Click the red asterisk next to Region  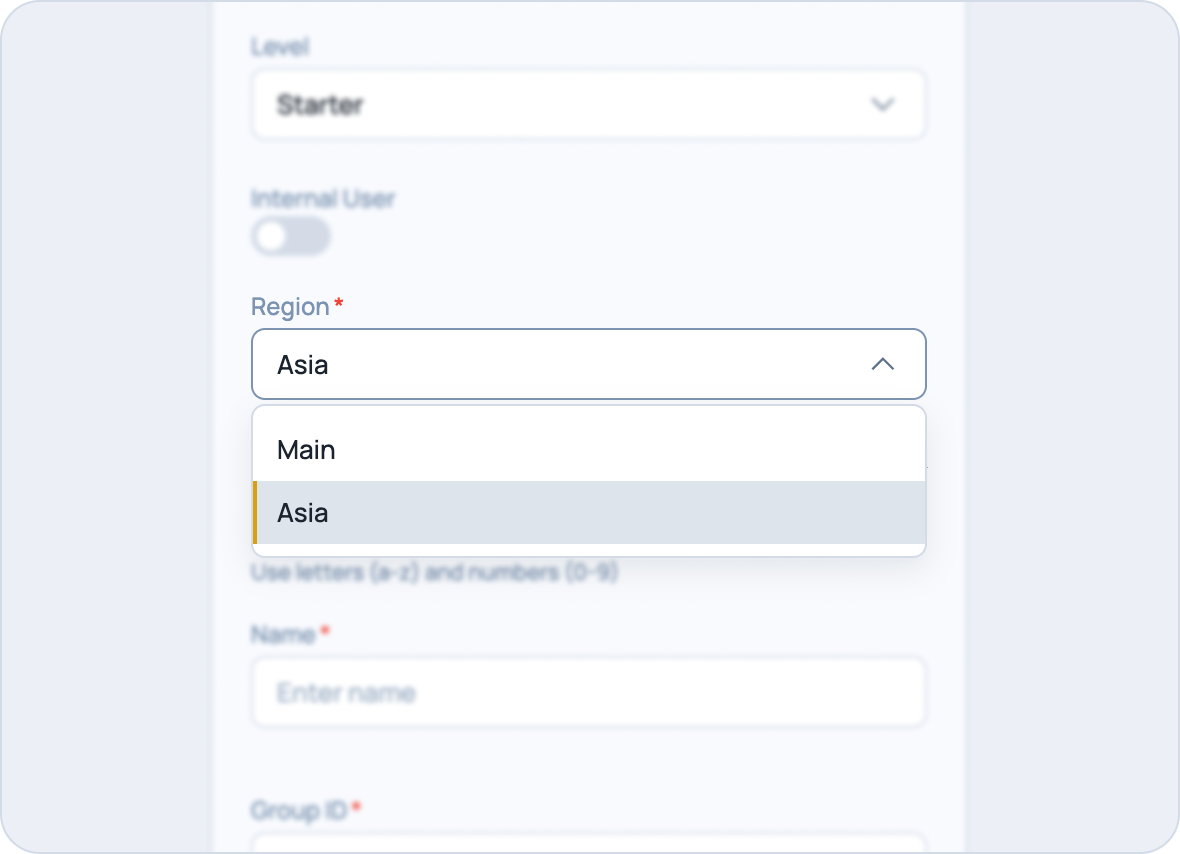[x=339, y=302]
